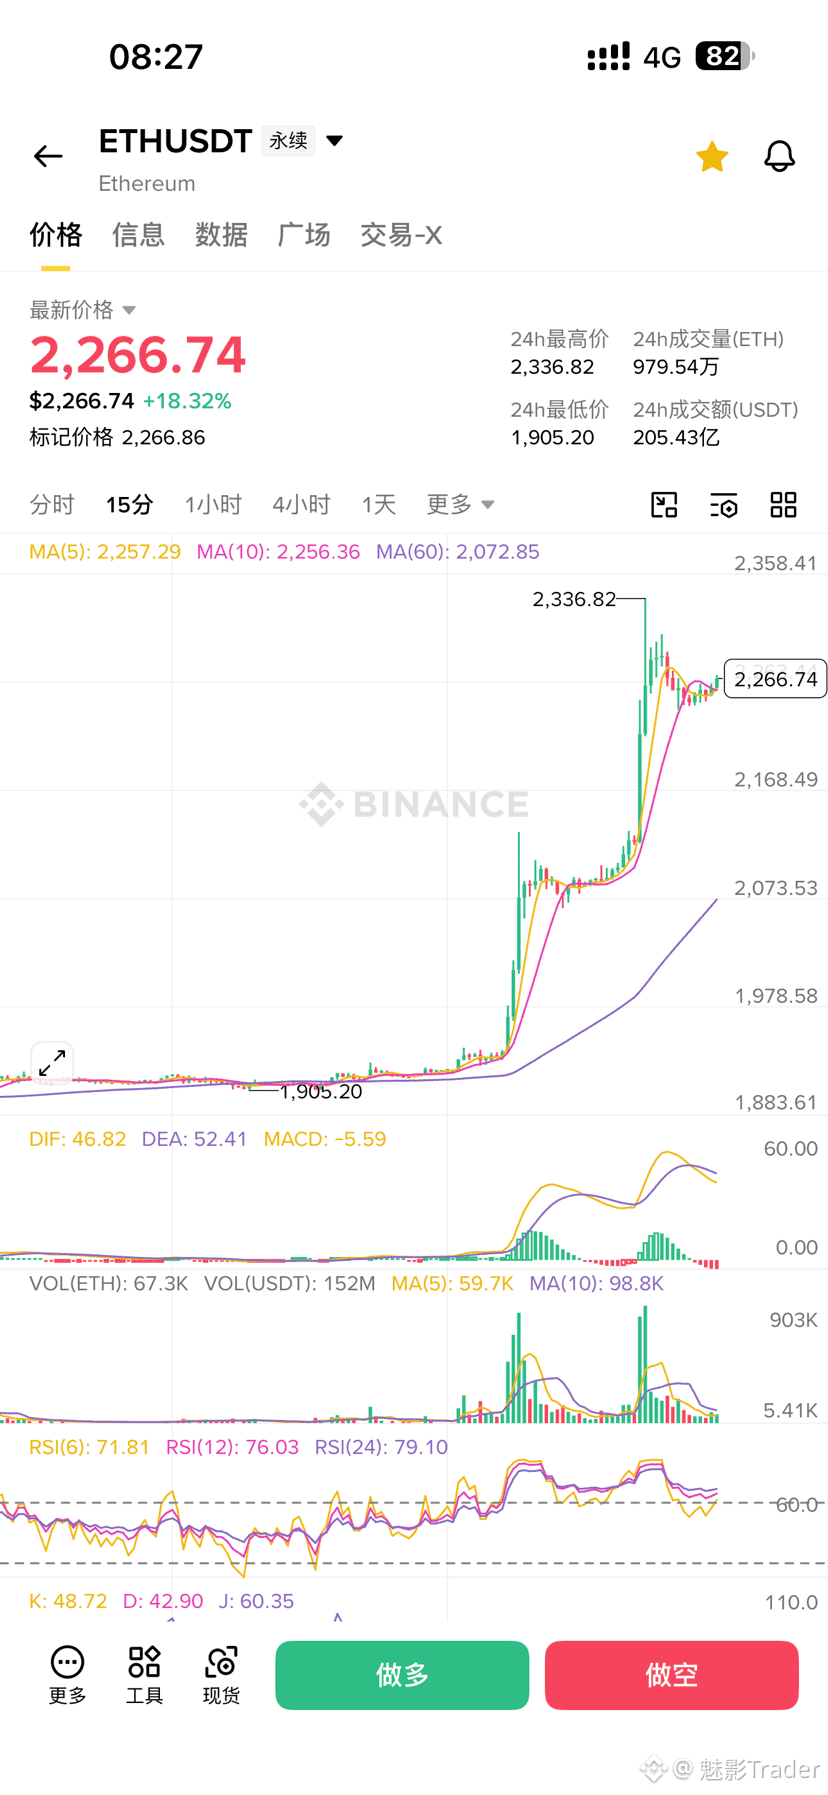Tap the 永续 perpetual tag

click(288, 141)
